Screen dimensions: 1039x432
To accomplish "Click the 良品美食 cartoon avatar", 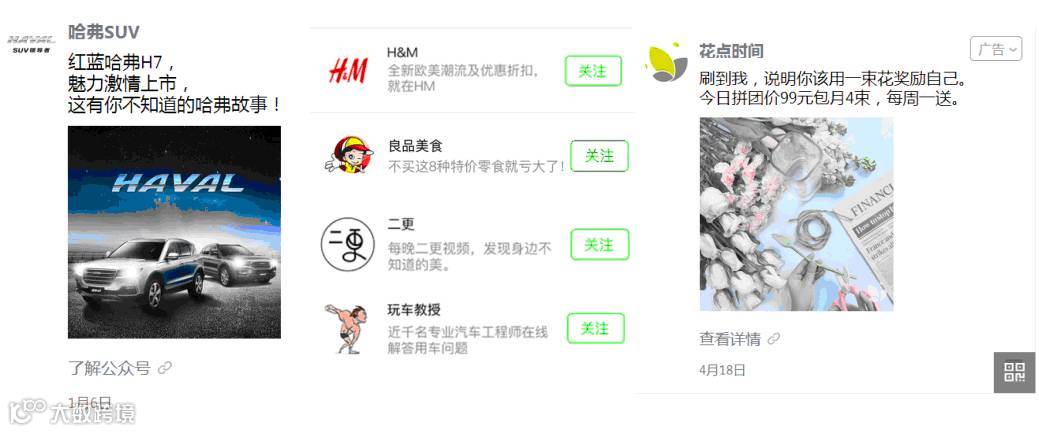I will (x=349, y=154).
